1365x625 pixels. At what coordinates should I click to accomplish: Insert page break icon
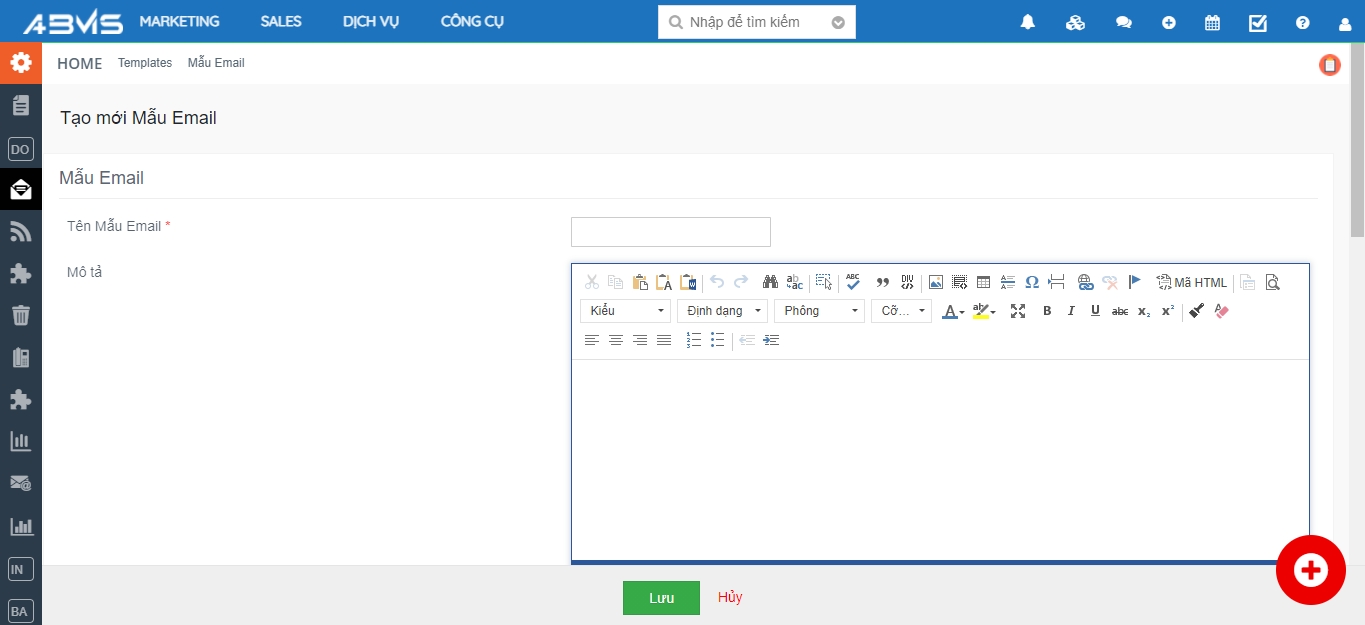1056,282
